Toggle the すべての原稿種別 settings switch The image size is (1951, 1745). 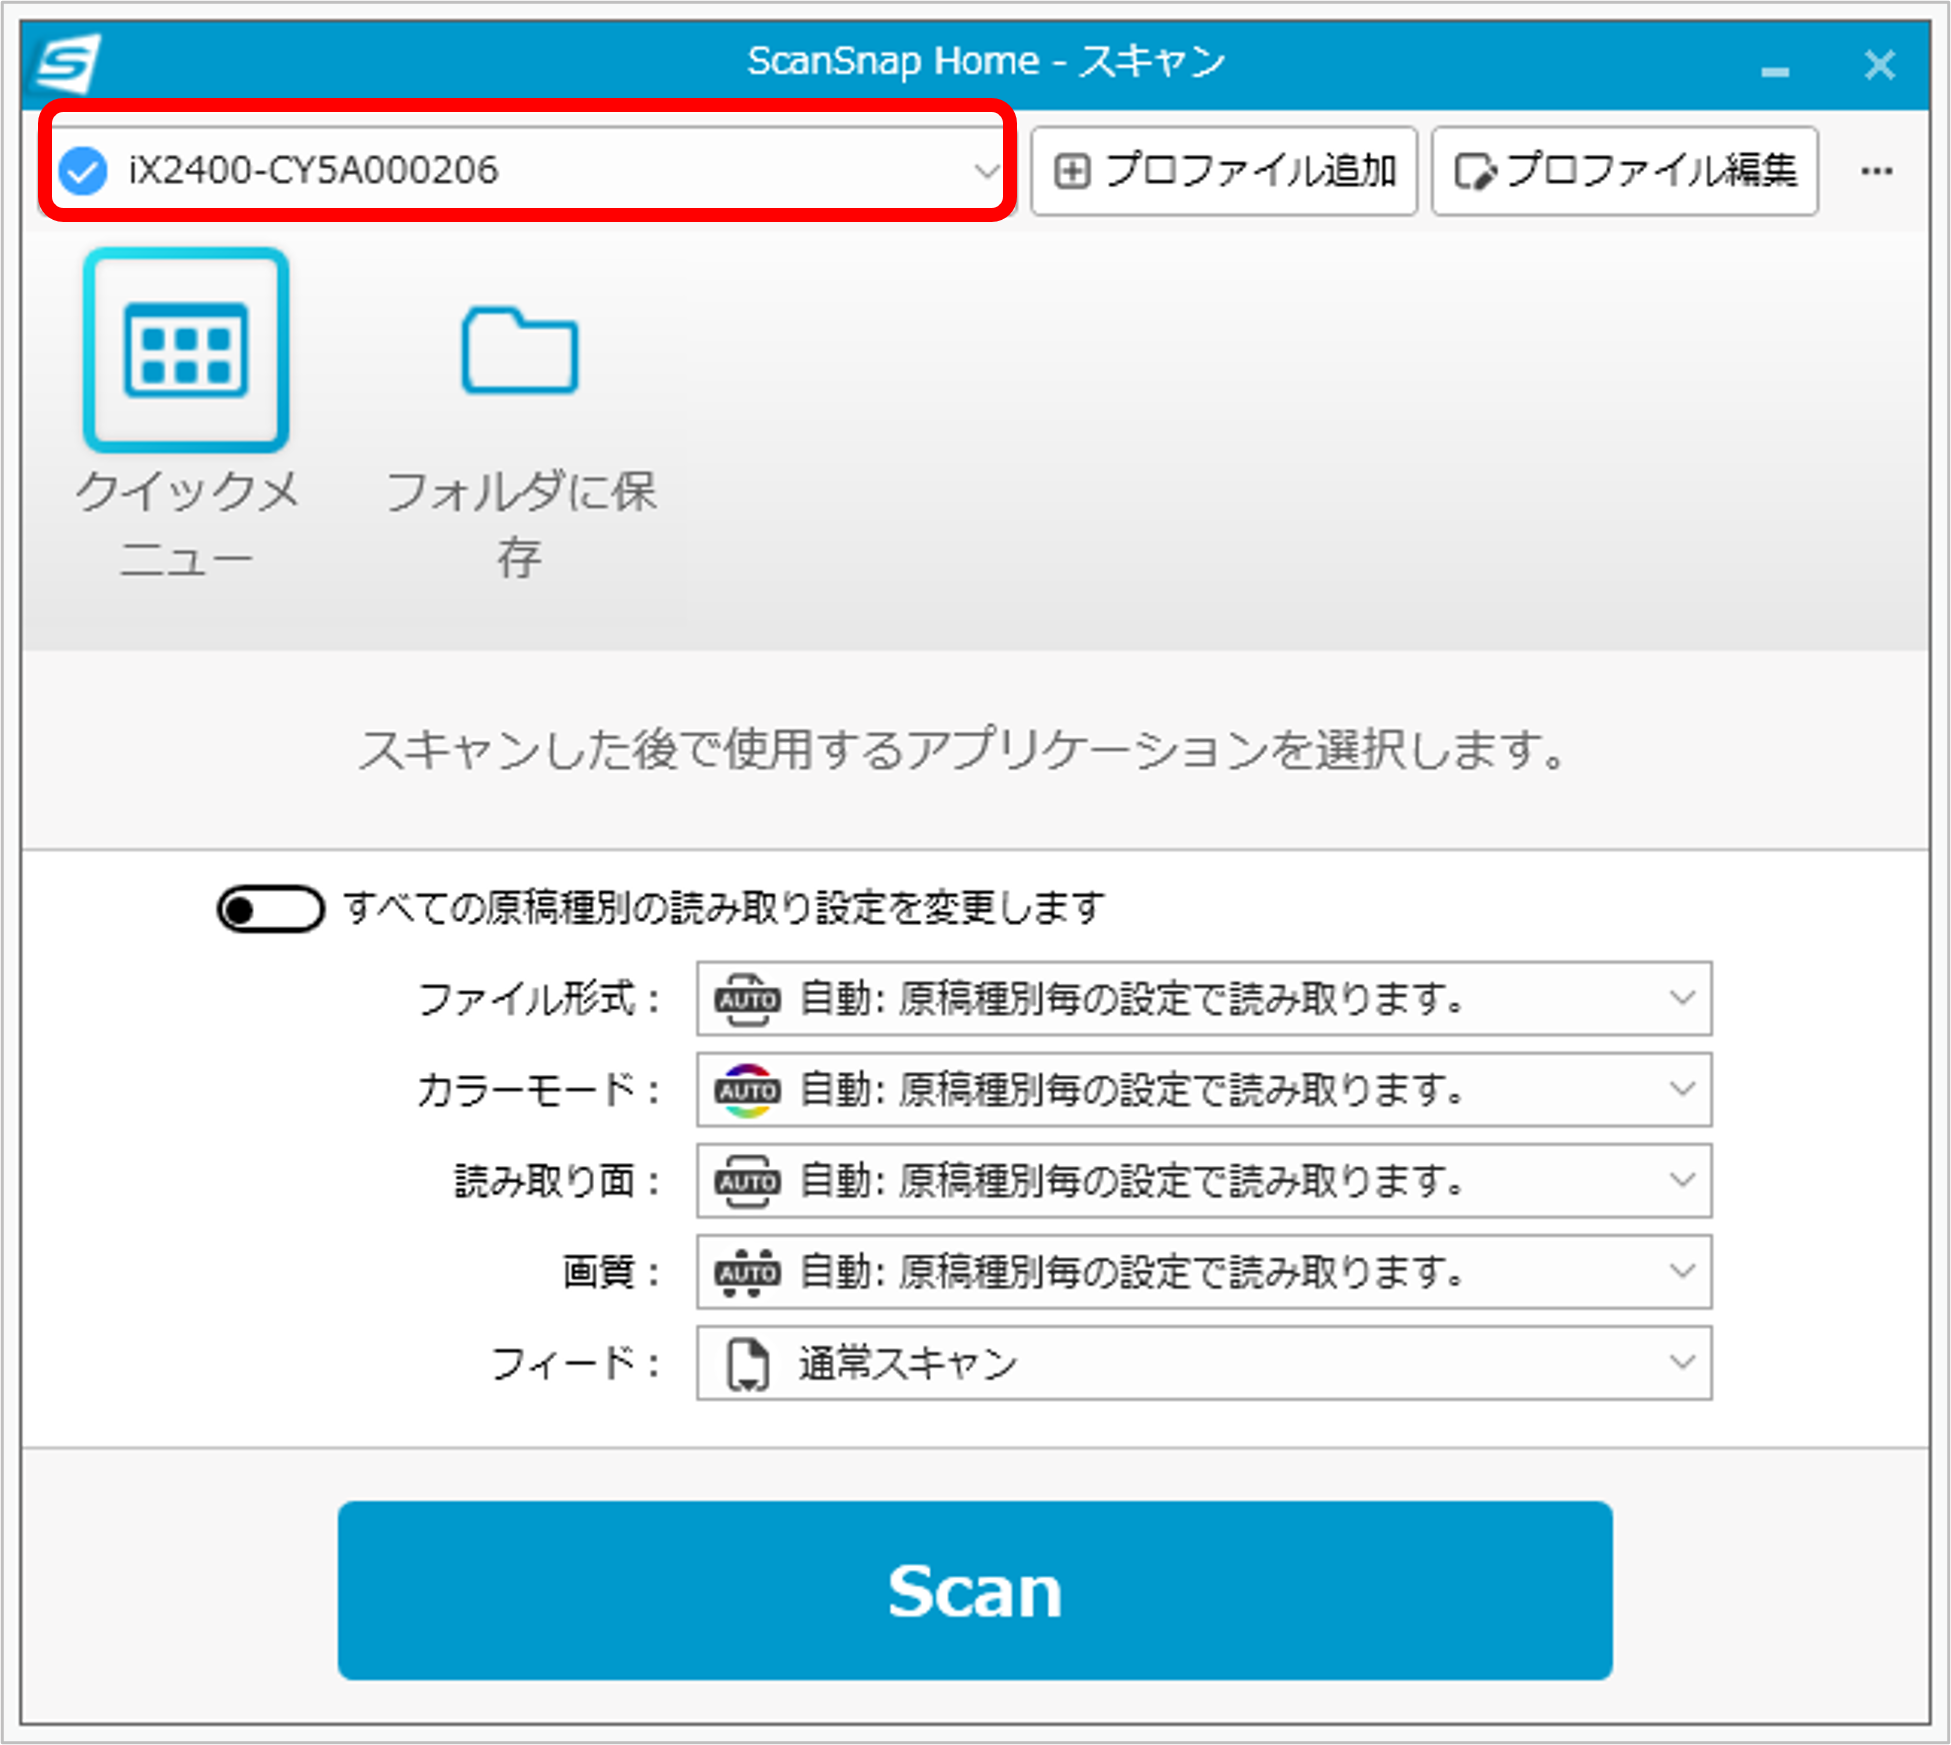pyautogui.click(x=270, y=909)
